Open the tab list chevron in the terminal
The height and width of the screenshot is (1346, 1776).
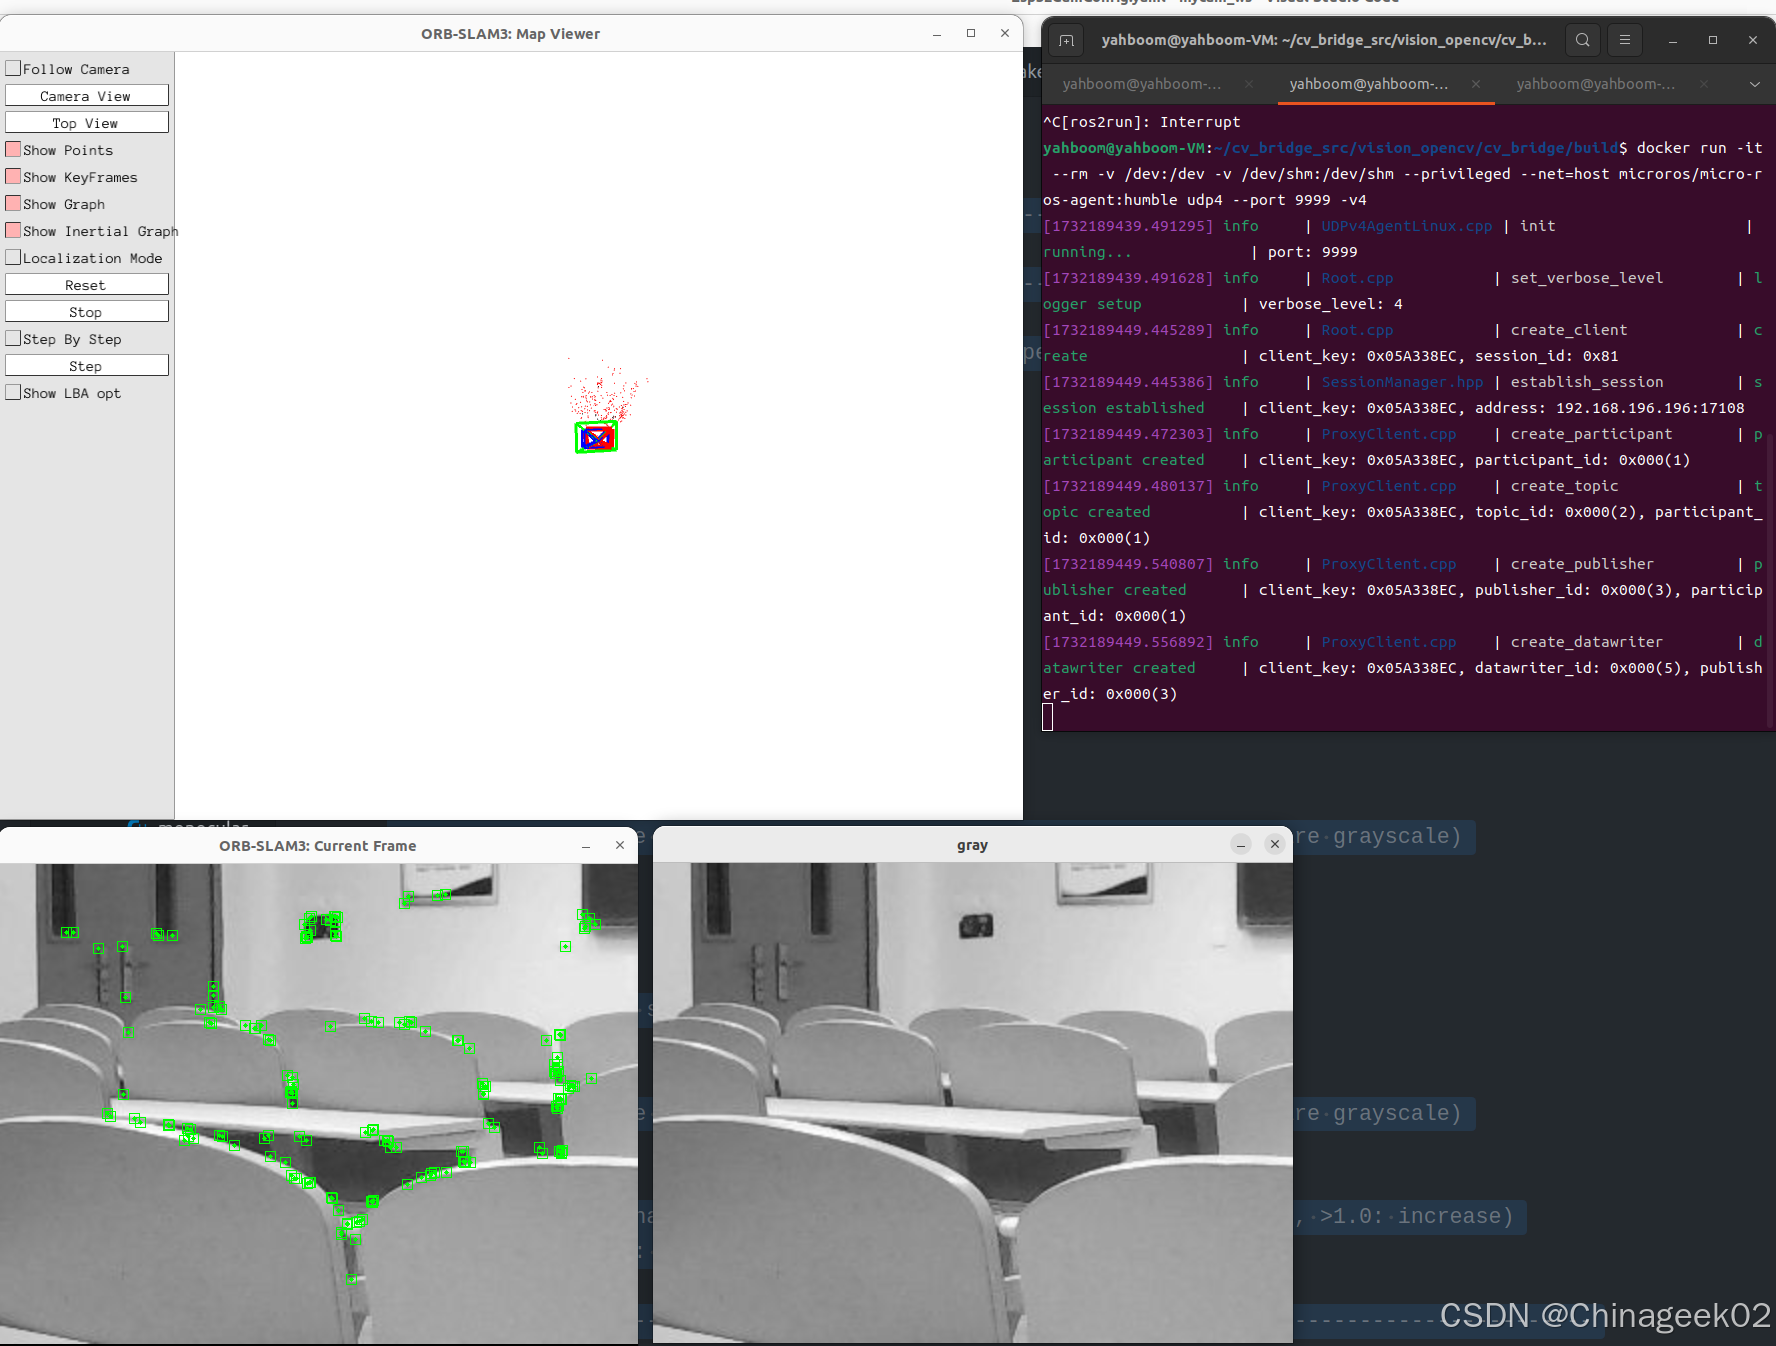point(1755,84)
